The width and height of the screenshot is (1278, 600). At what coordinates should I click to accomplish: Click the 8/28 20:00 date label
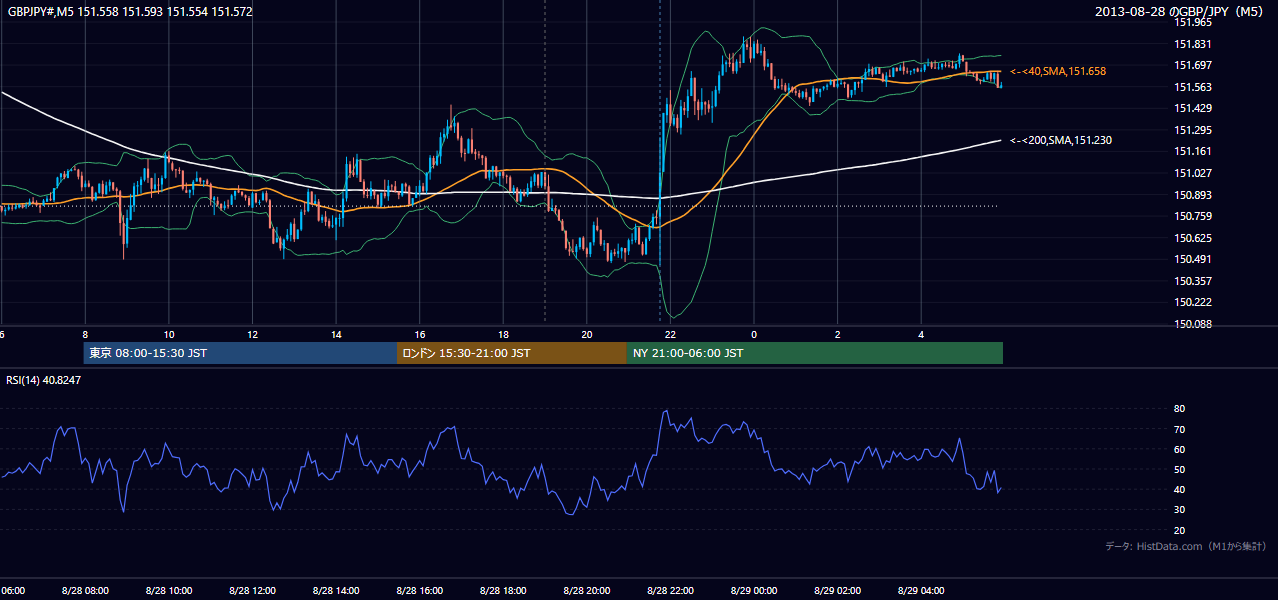(x=587, y=590)
